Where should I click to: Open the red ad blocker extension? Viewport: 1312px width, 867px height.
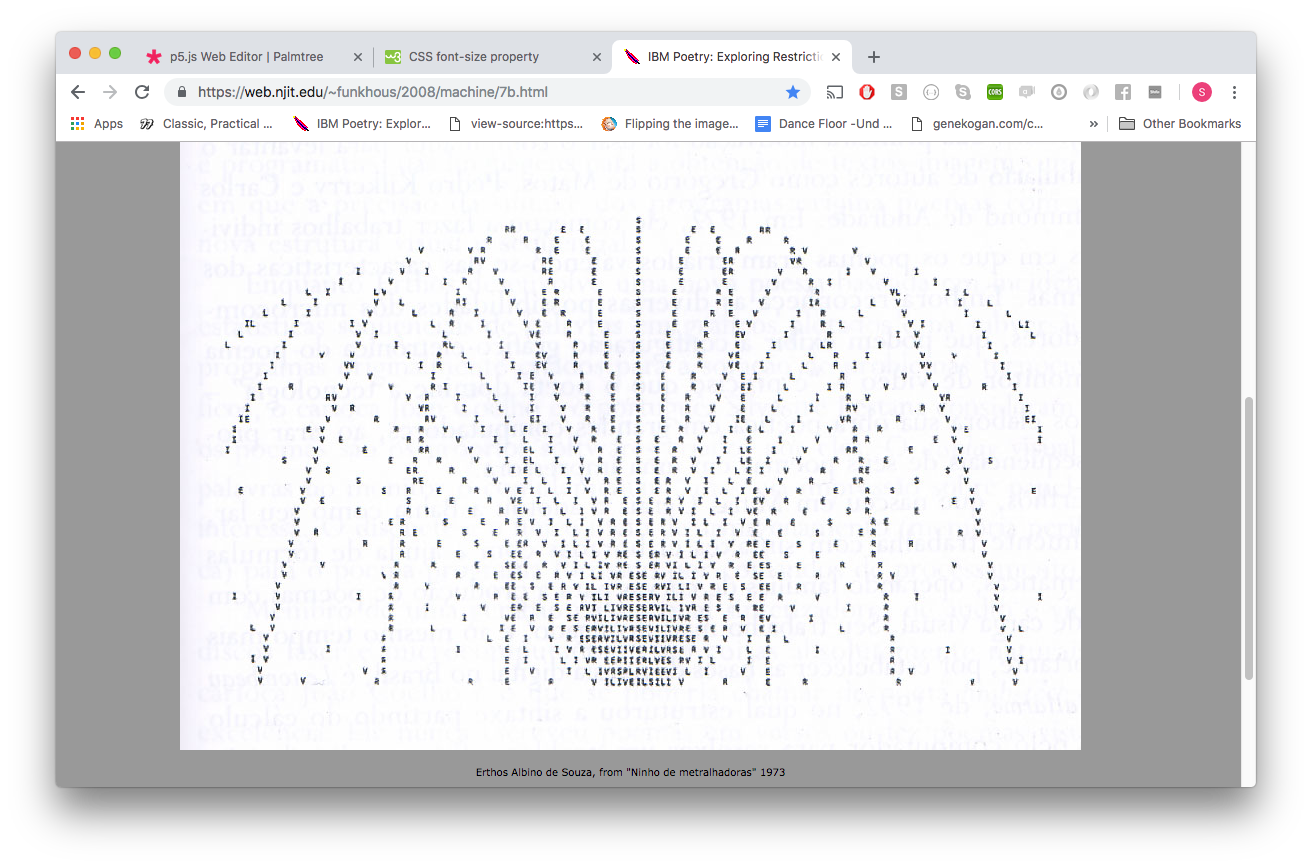click(867, 92)
